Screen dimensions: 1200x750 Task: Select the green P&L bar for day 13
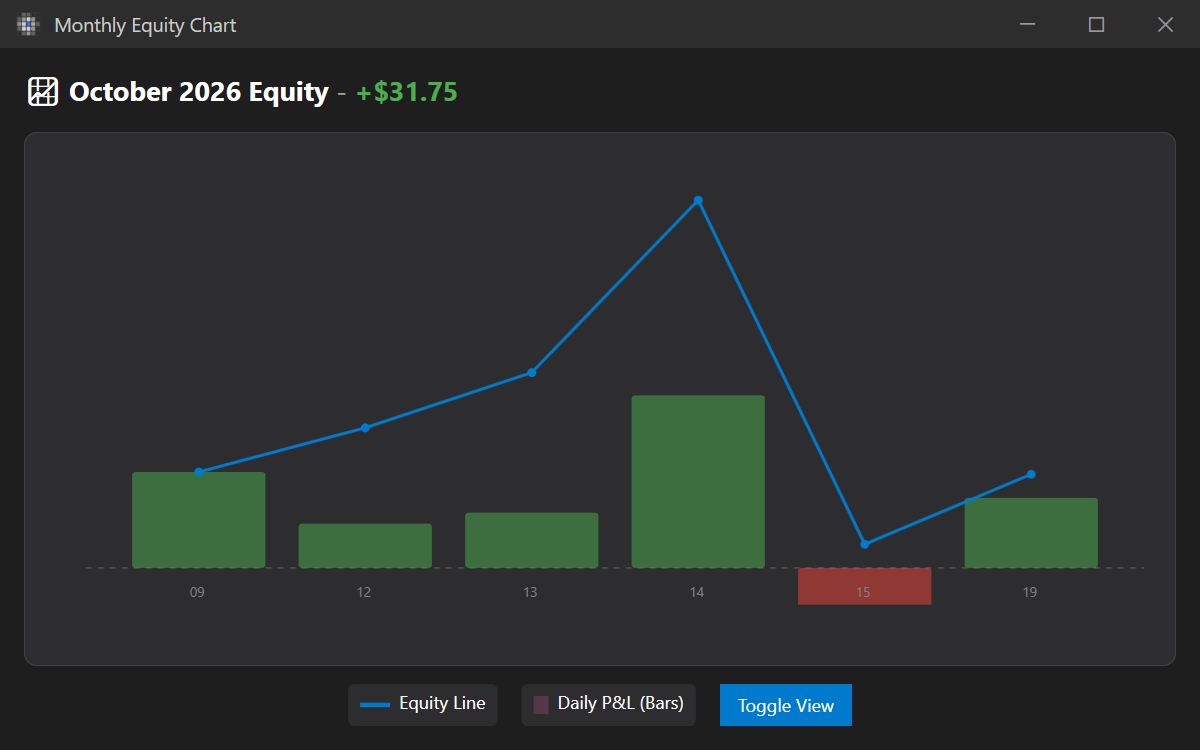pyautogui.click(x=531, y=540)
